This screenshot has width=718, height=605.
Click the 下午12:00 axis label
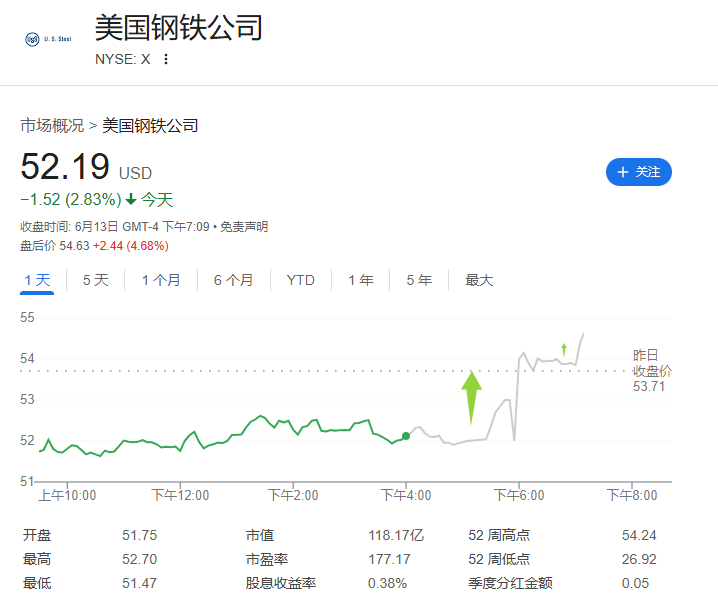point(180,495)
